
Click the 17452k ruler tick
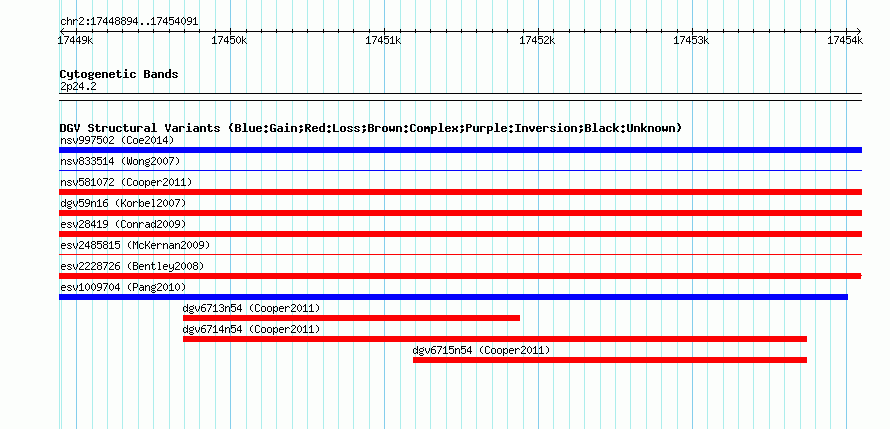coord(538,40)
